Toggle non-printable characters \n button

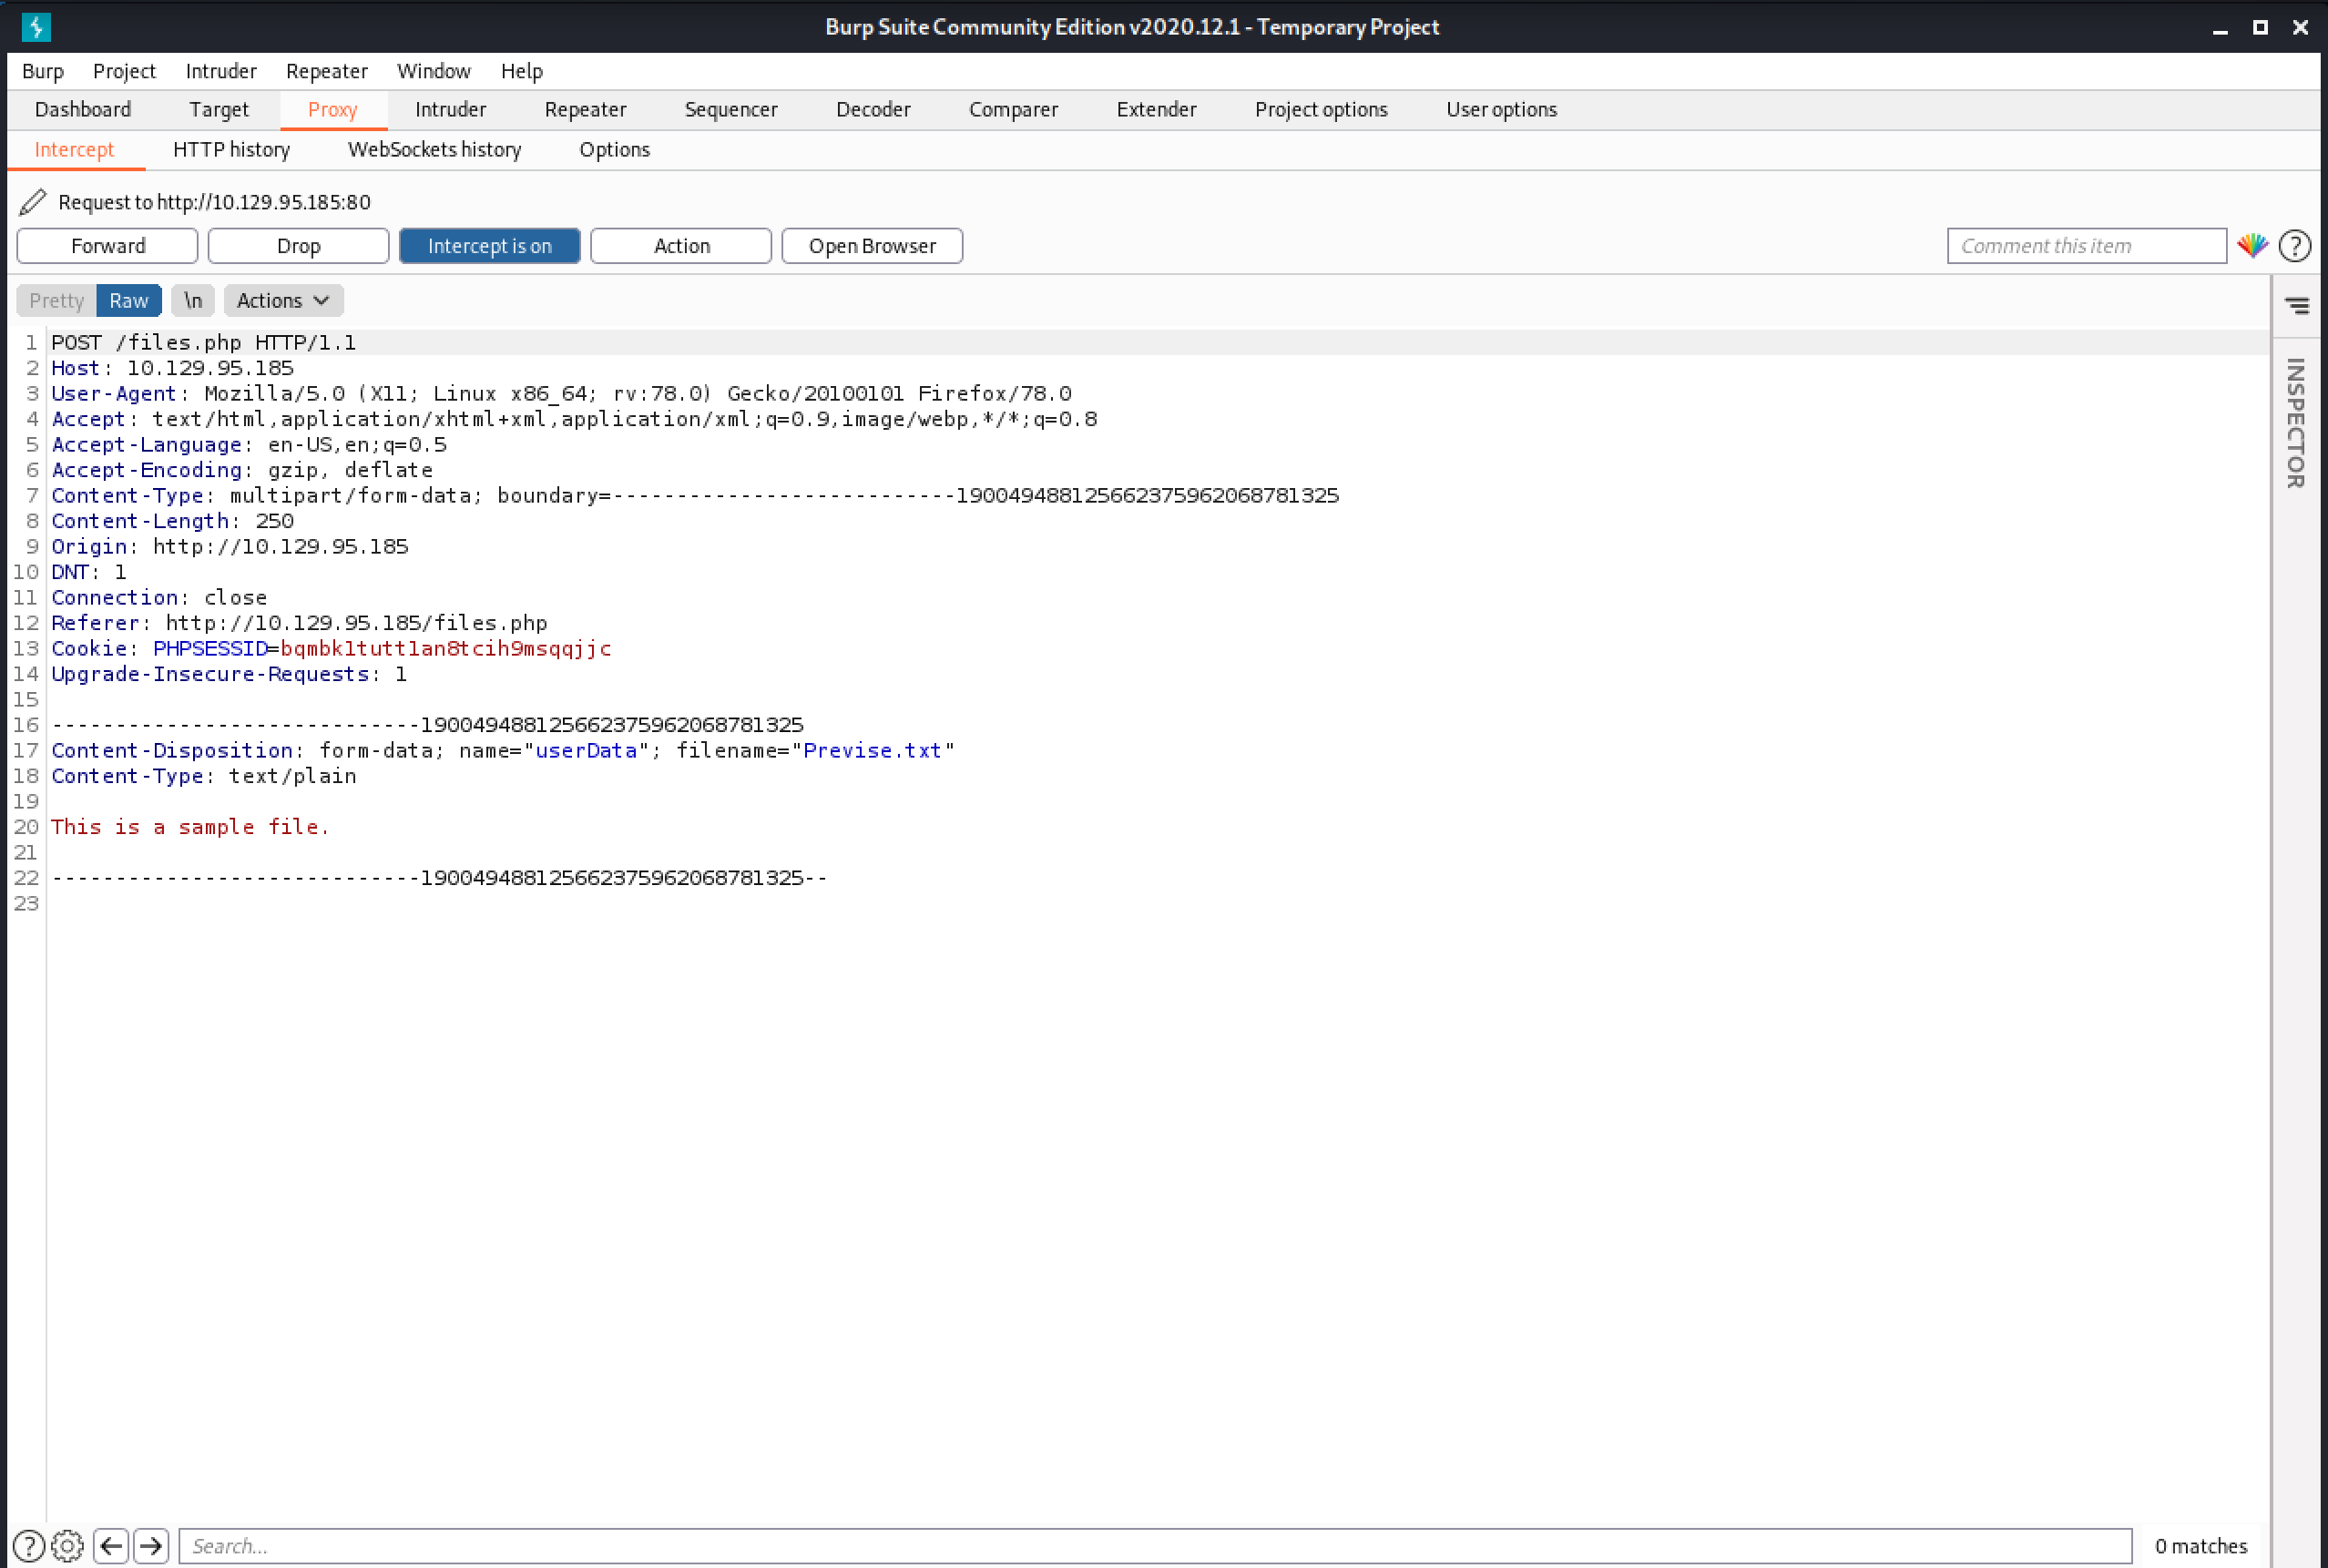pyautogui.click(x=192, y=300)
